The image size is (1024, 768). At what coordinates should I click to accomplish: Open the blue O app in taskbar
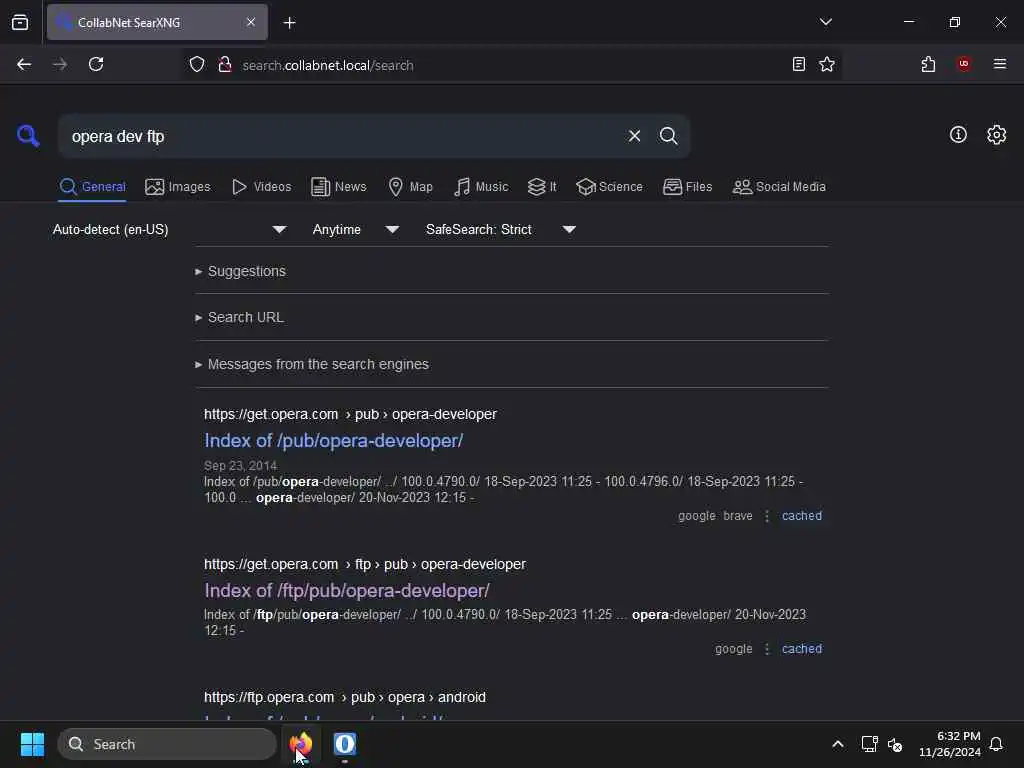tap(345, 744)
